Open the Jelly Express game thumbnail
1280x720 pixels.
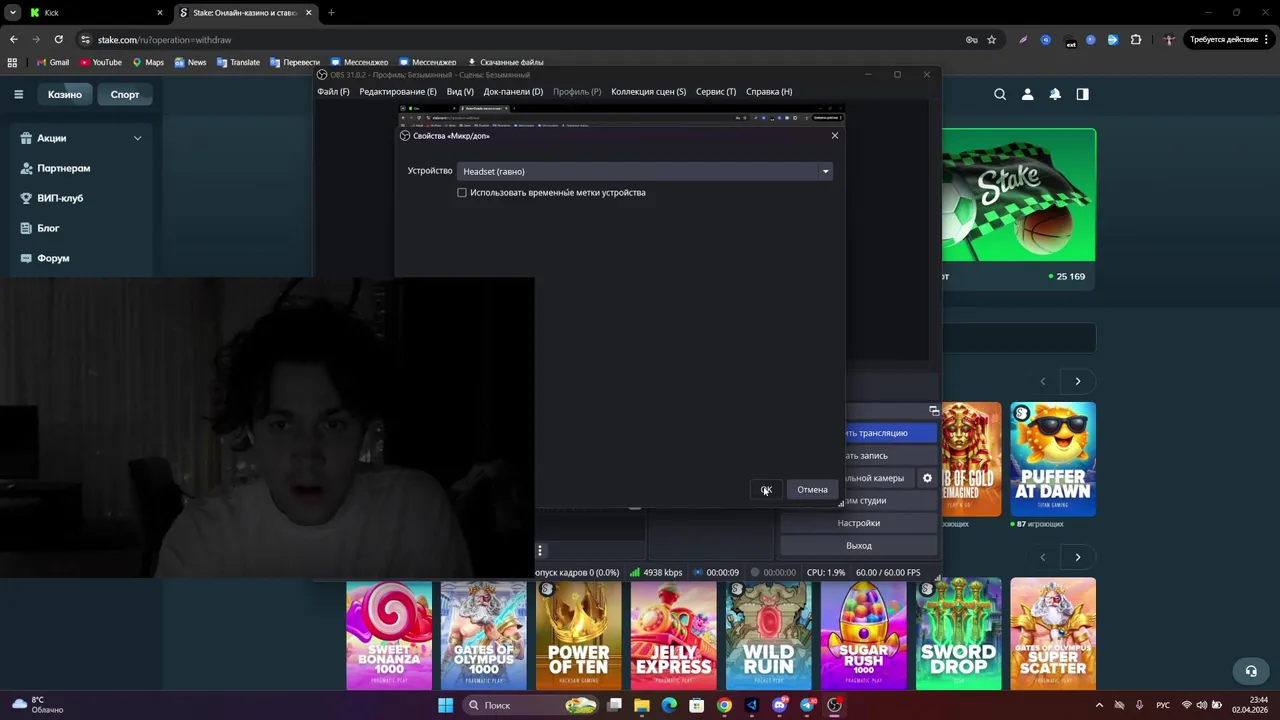673,635
